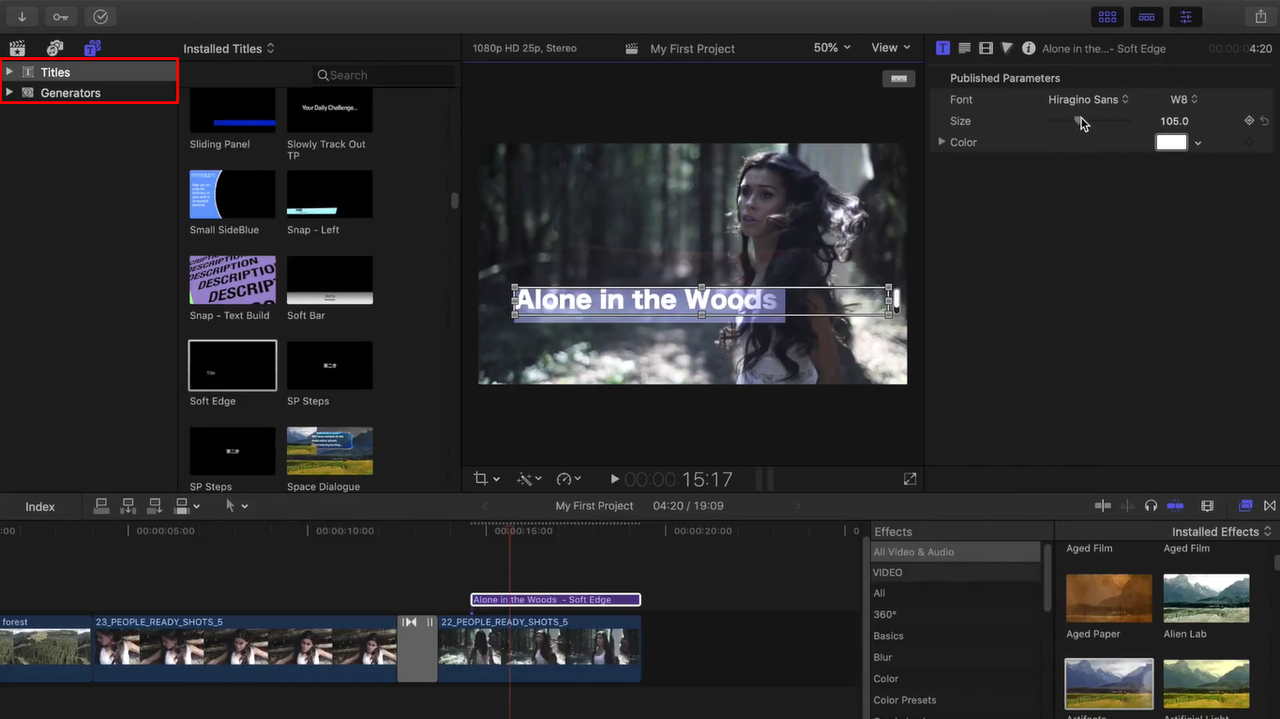Image resolution: width=1280 pixels, height=719 pixels.
Task: Select the Soft Bar title thumbnail
Action: pyautogui.click(x=329, y=280)
